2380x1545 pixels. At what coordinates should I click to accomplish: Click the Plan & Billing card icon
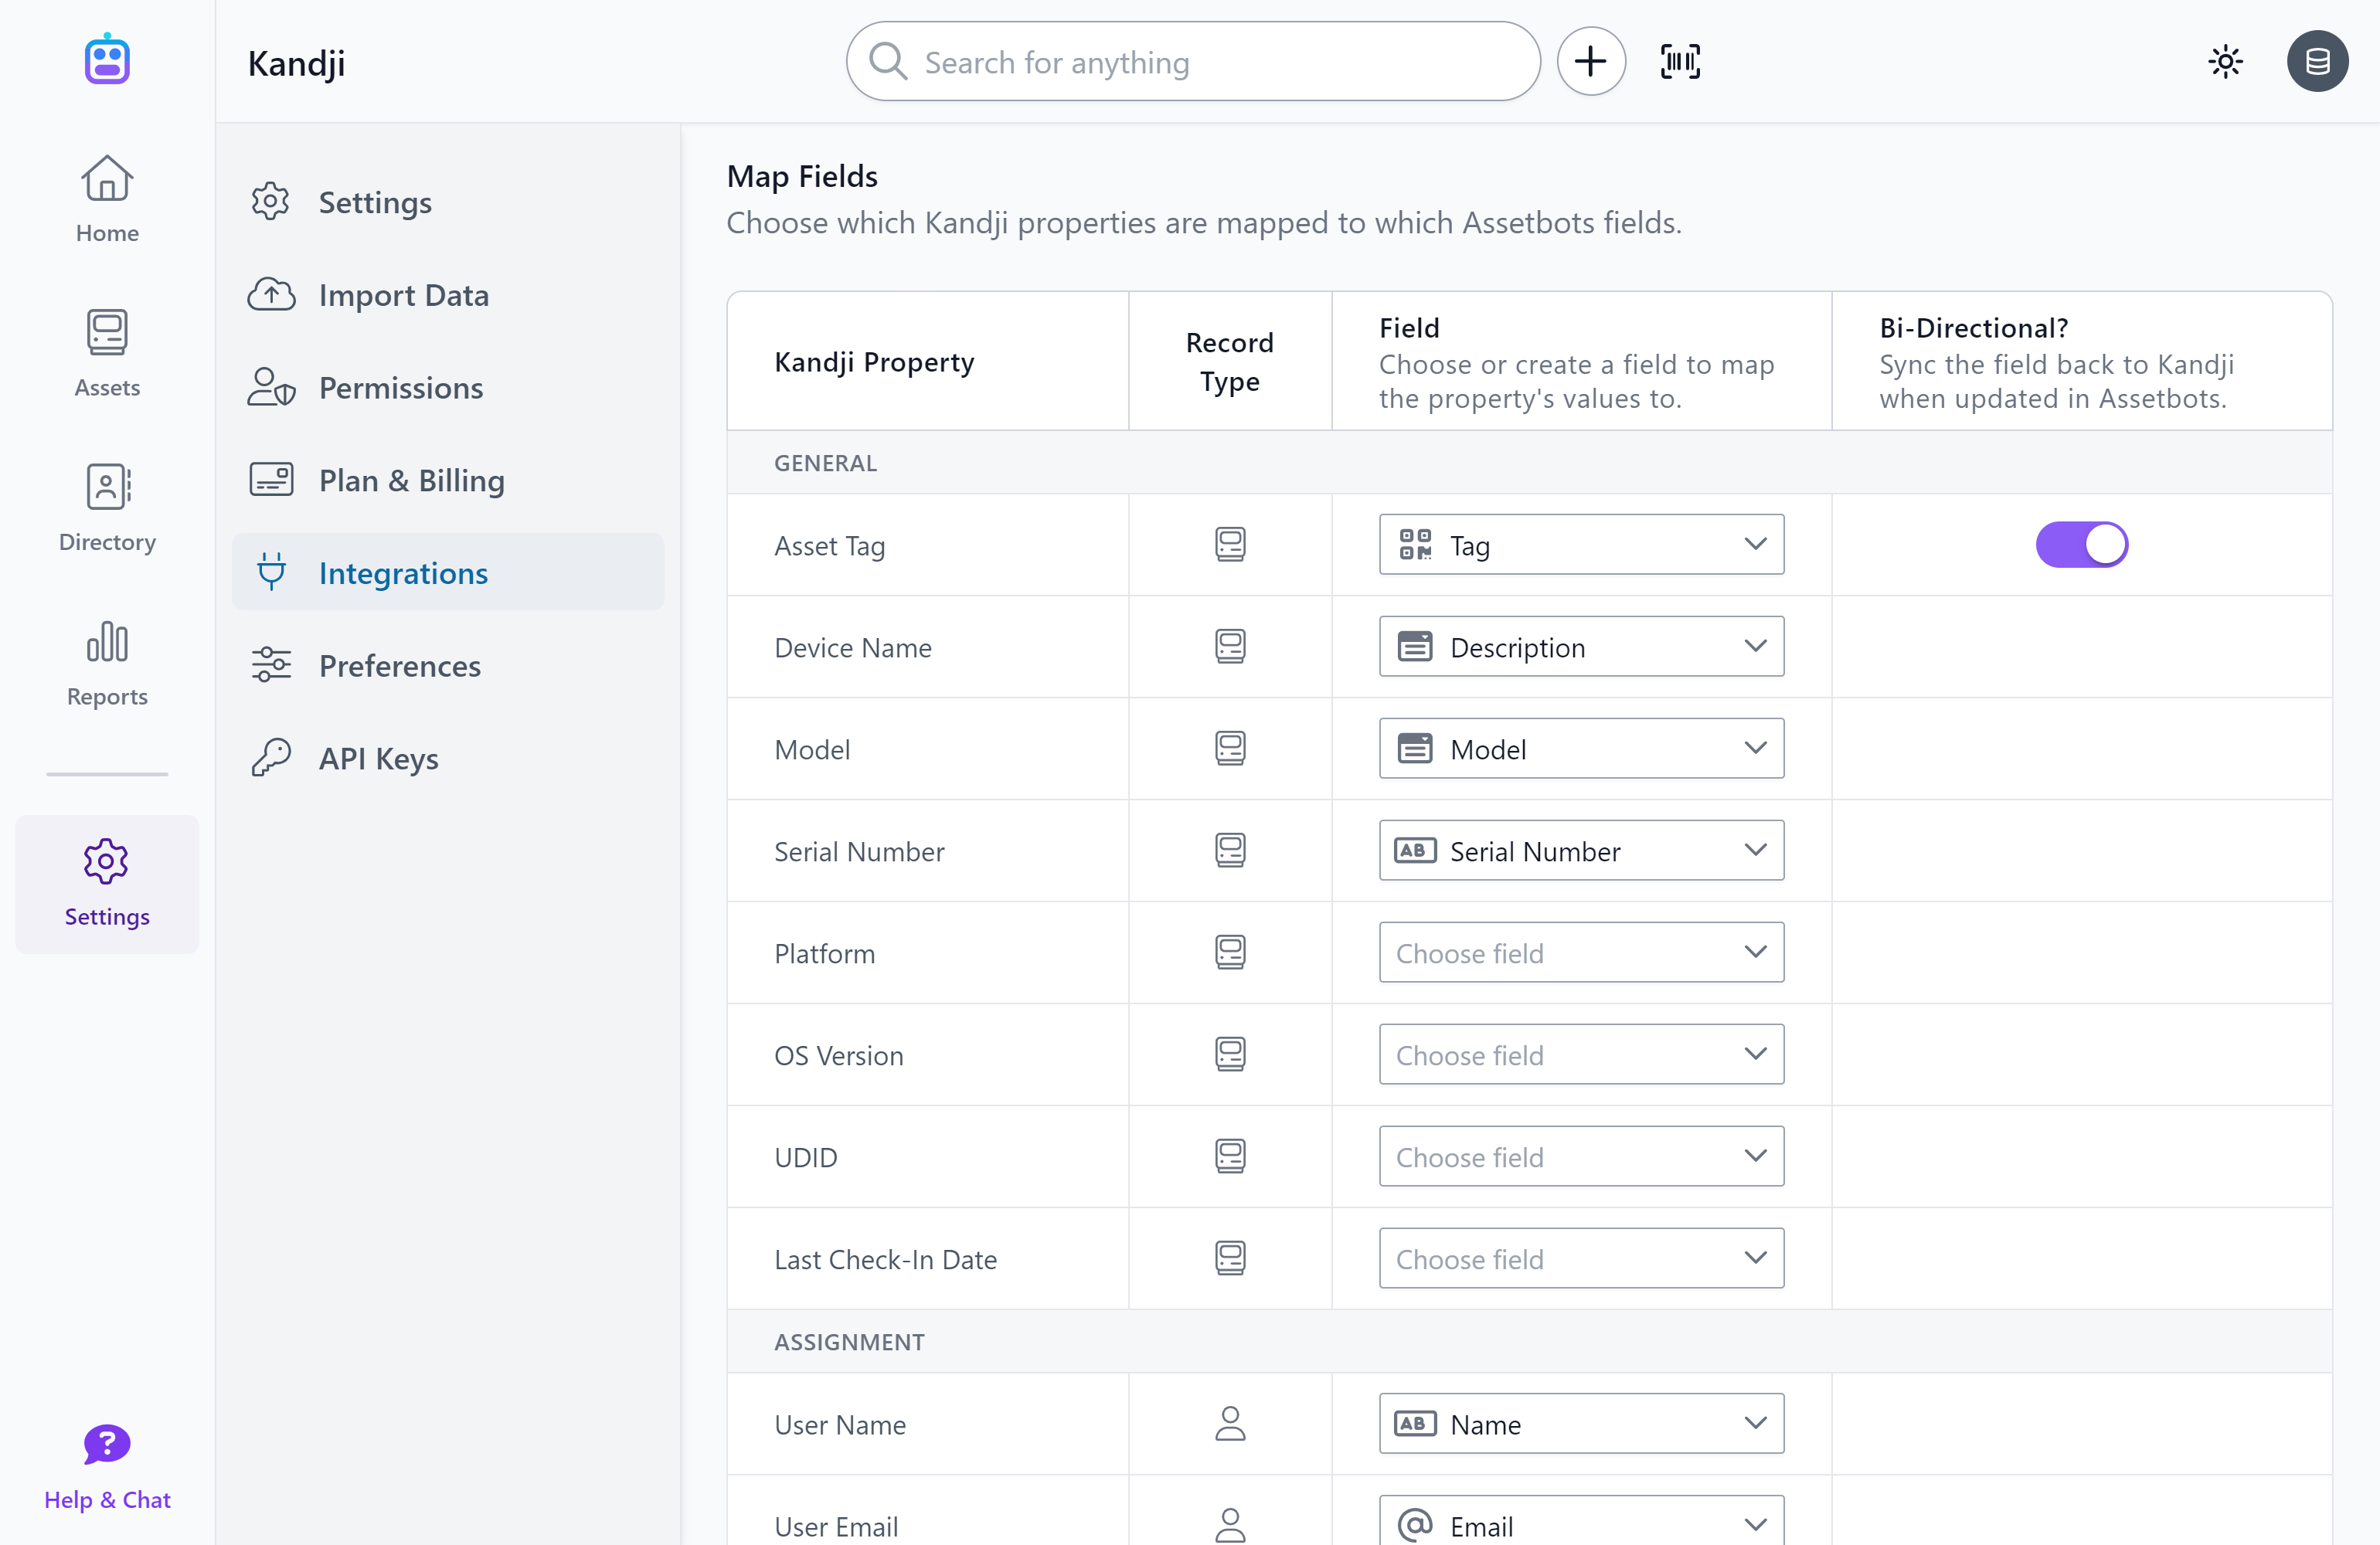(271, 480)
